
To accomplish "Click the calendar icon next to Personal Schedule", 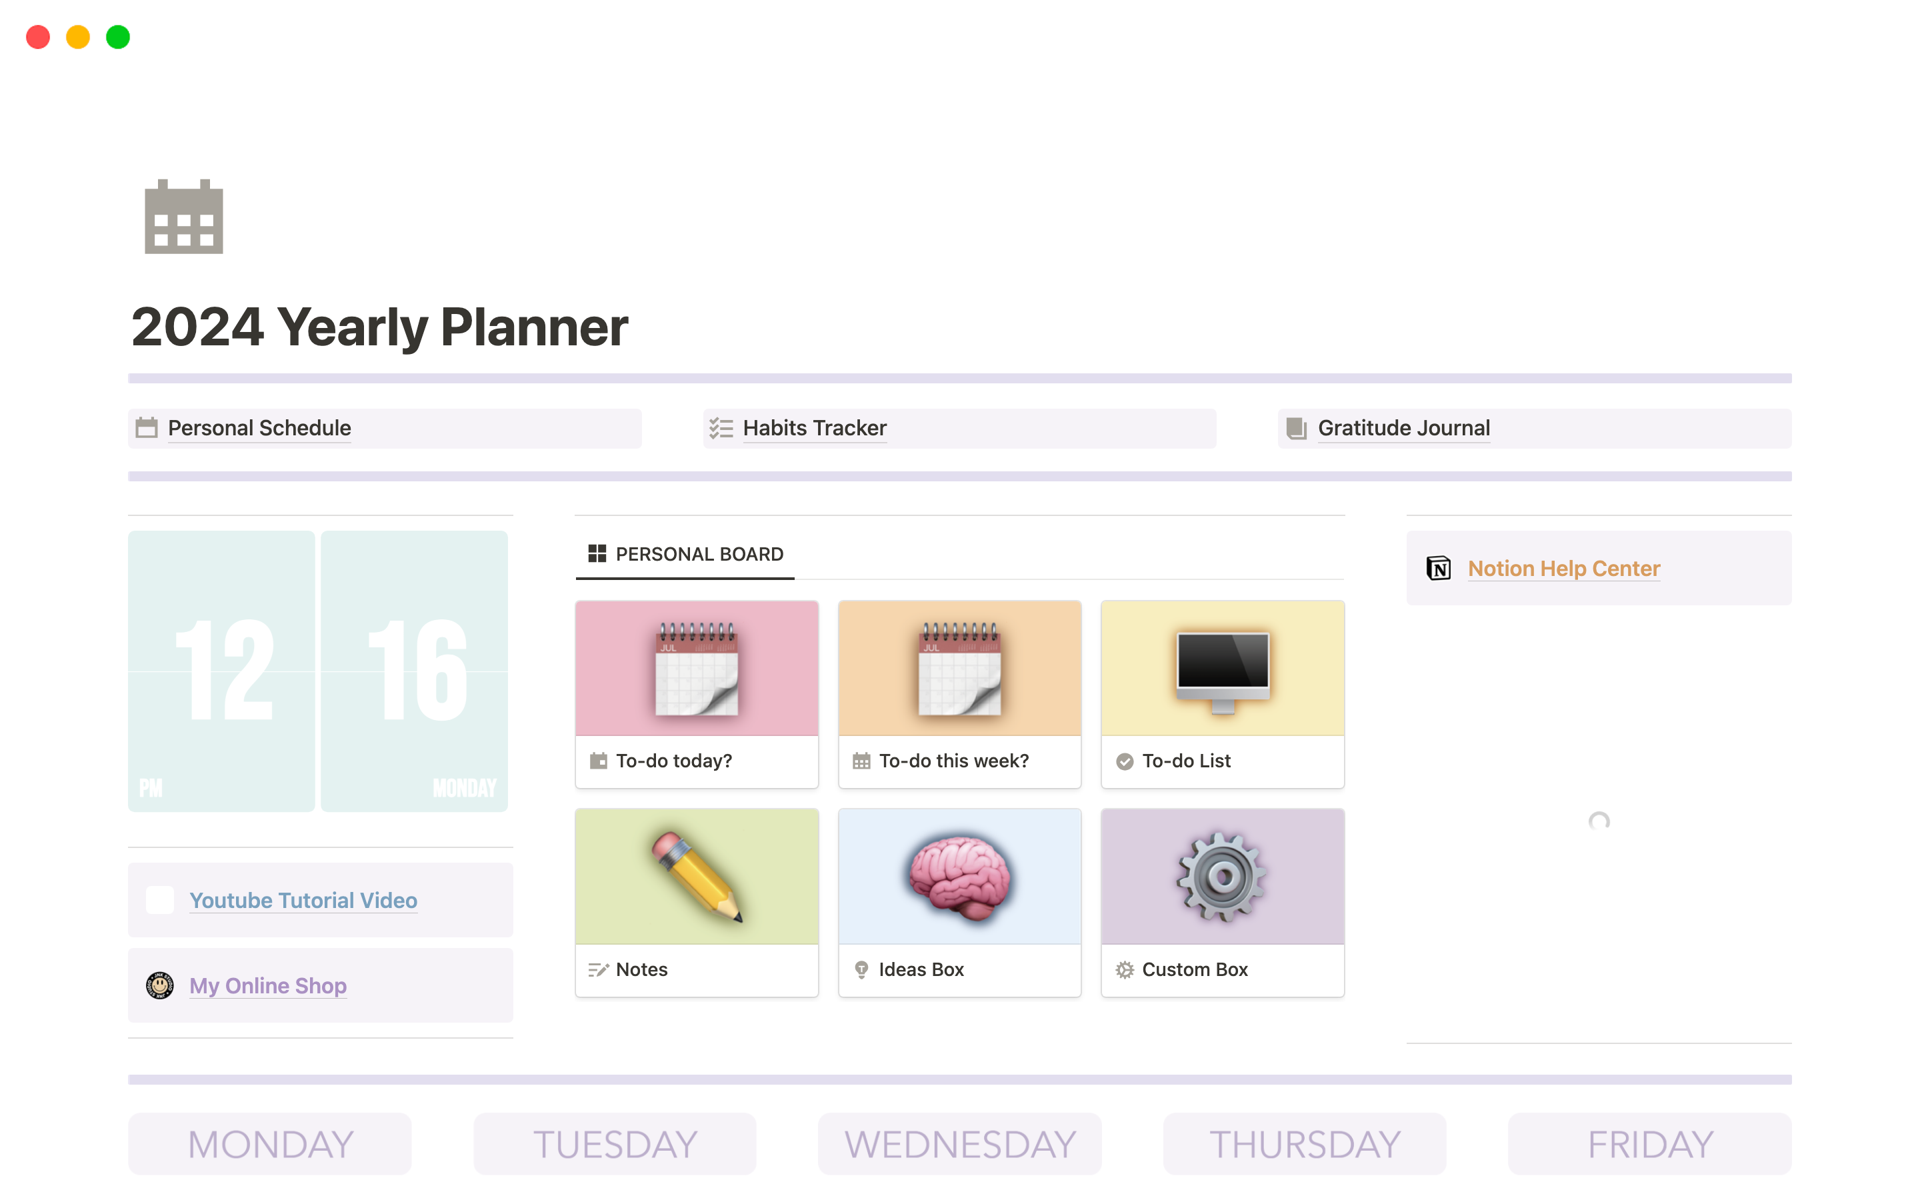I will tap(148, 426).
